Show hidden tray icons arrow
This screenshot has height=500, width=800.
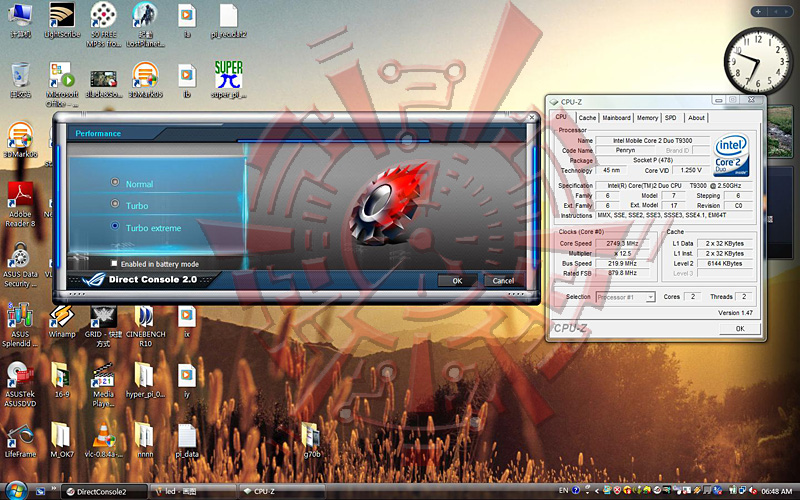(597, 491)
